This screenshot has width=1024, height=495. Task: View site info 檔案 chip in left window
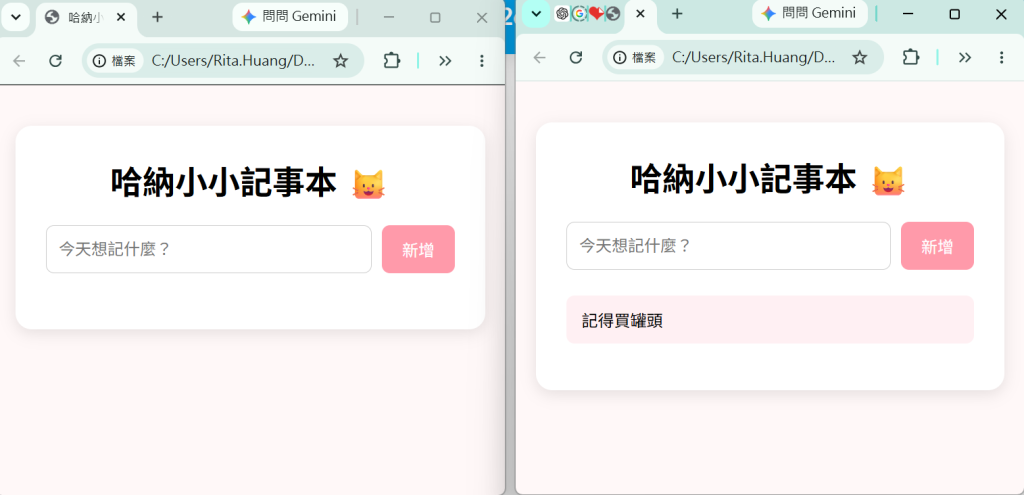(x=114, y=61)
